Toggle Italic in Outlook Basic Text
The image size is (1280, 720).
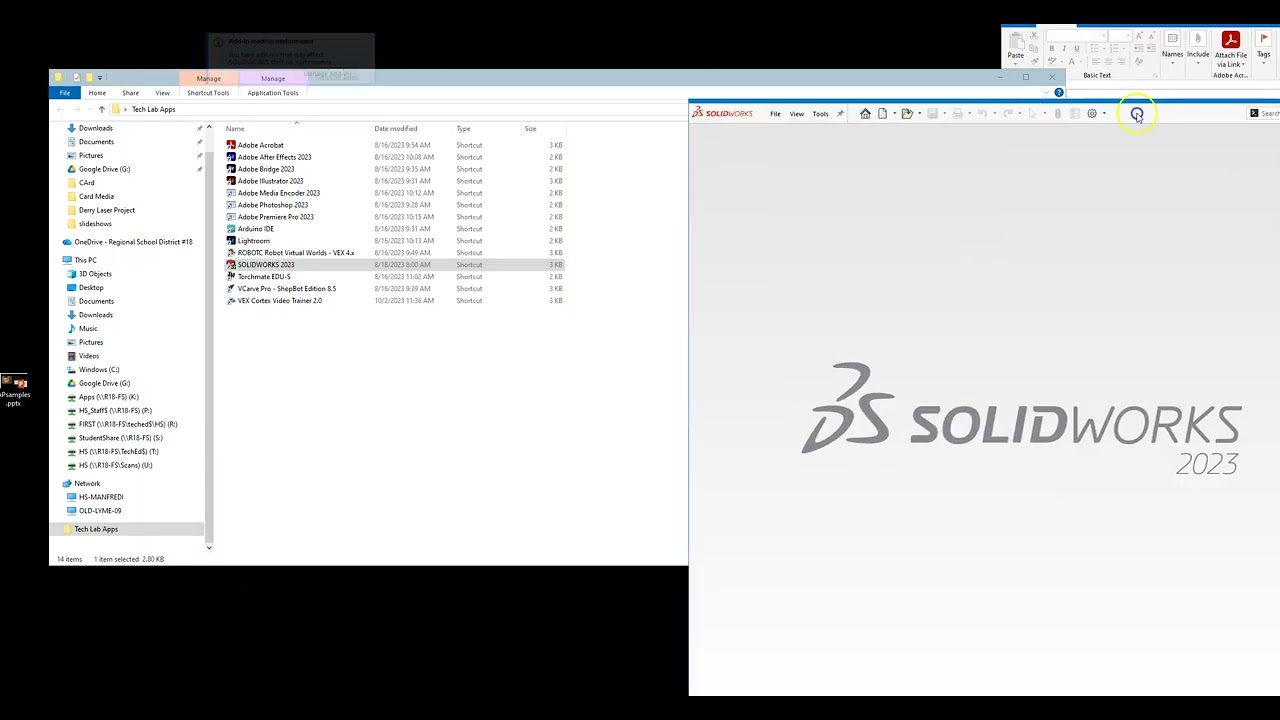(1063, 49)
